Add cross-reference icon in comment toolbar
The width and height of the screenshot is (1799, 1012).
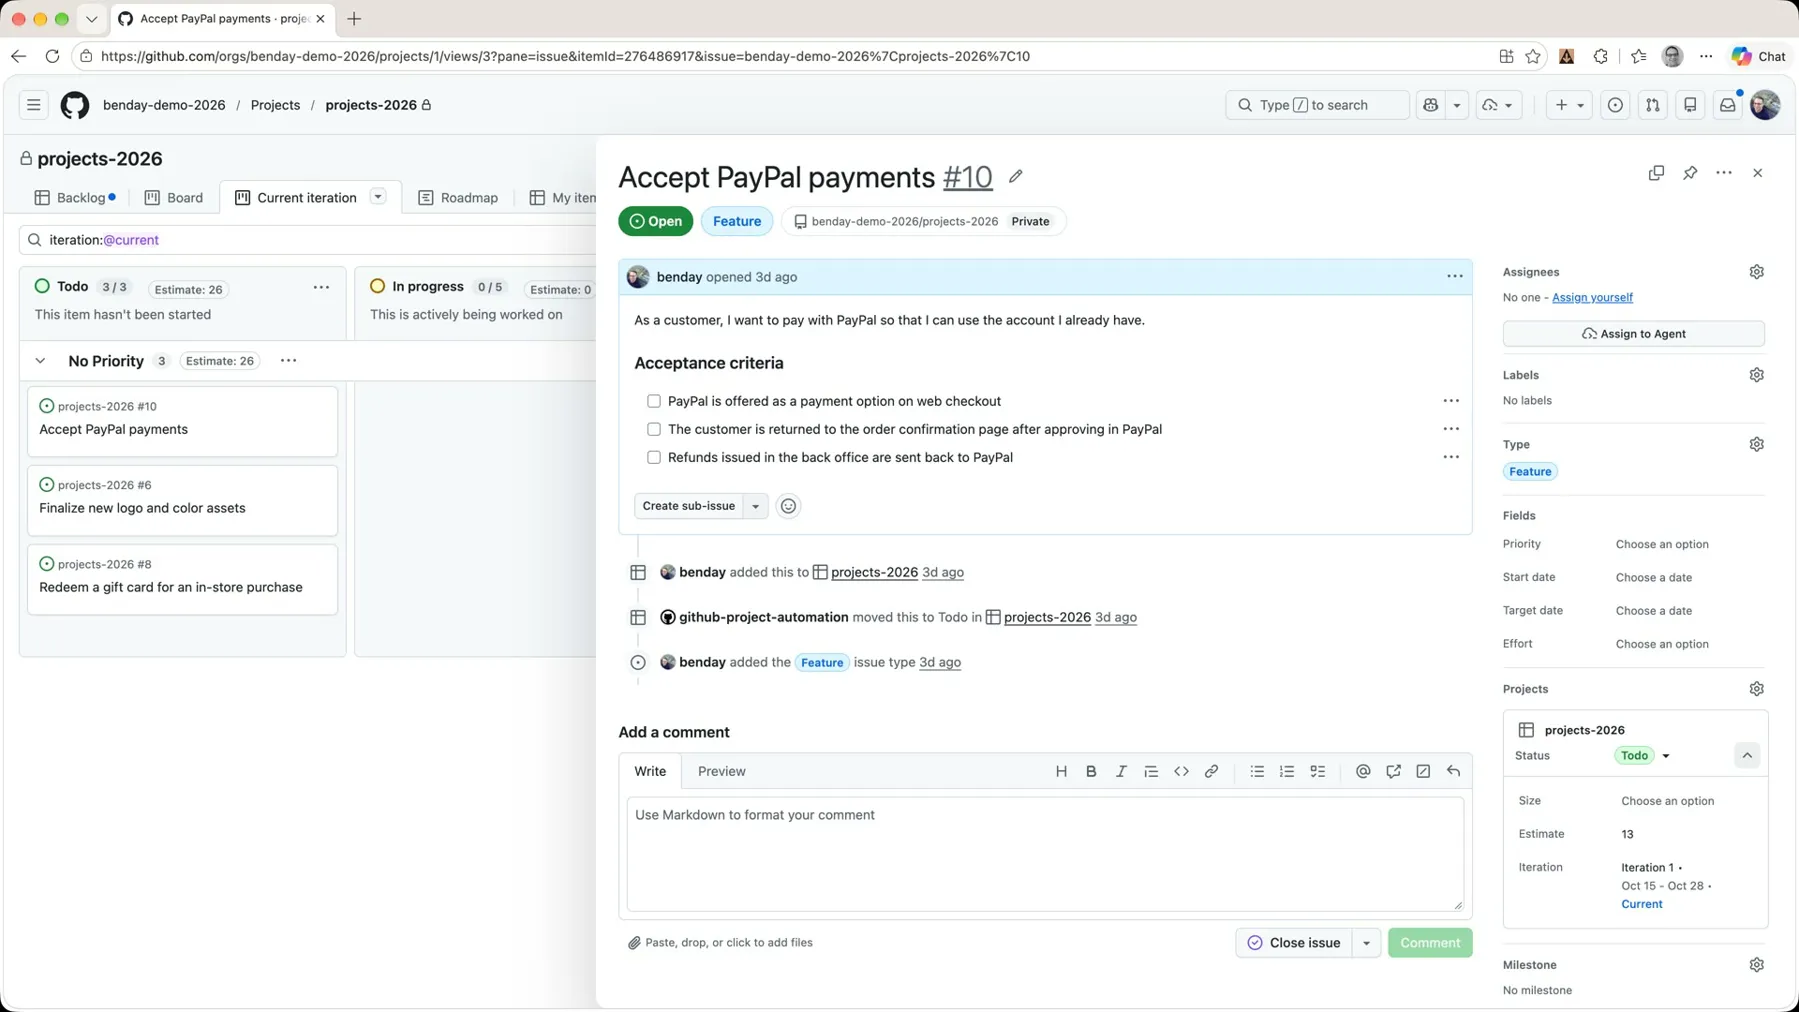coord(1393,771)
